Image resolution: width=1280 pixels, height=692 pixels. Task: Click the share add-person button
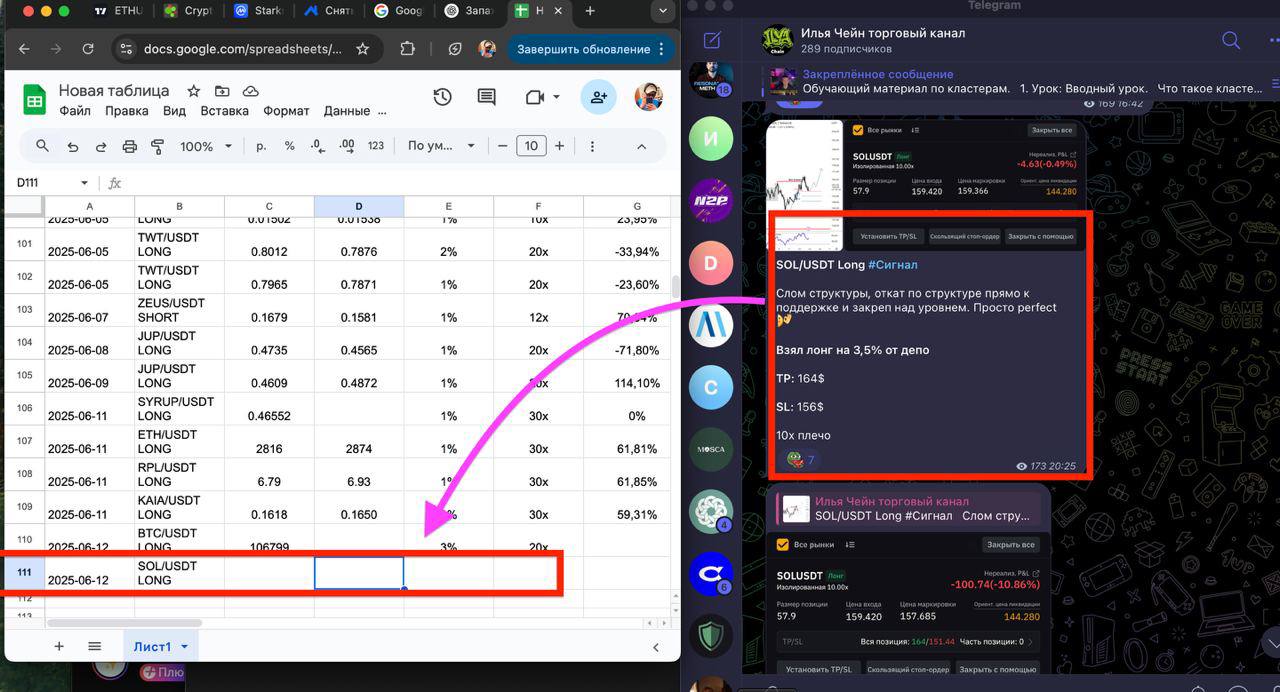point(598,97)
